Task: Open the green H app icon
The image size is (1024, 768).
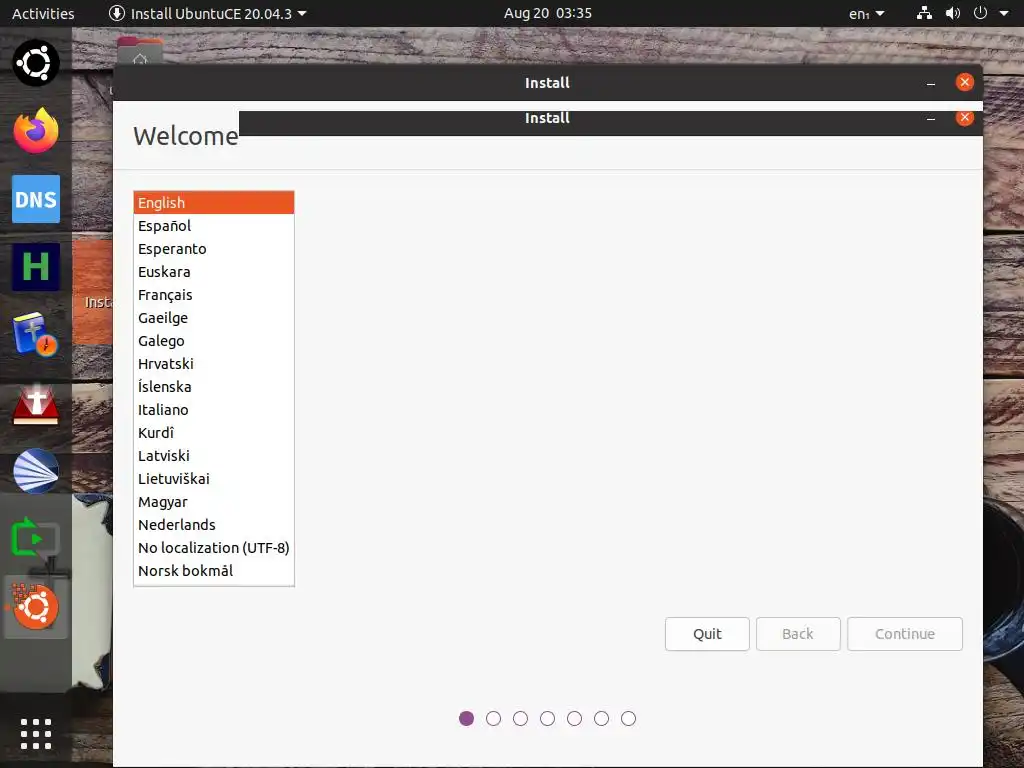Action: coord(36,267)
